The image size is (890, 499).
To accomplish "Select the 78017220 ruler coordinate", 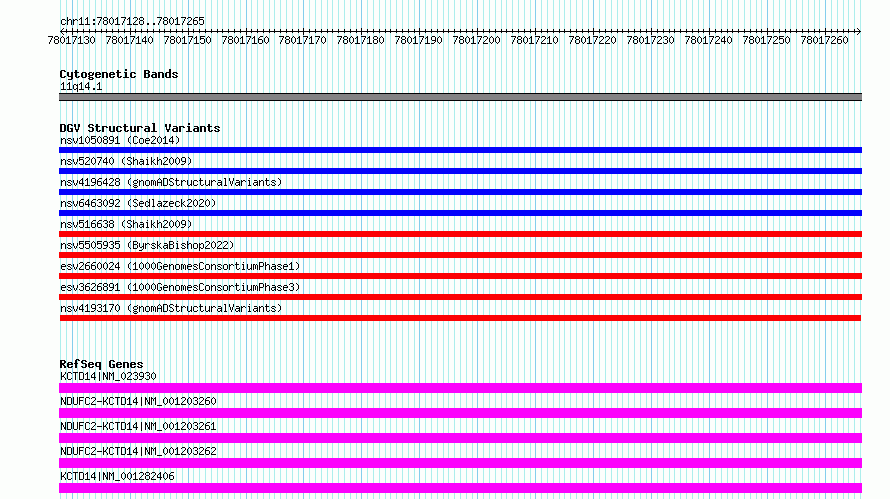I will [x=592, y=40].
